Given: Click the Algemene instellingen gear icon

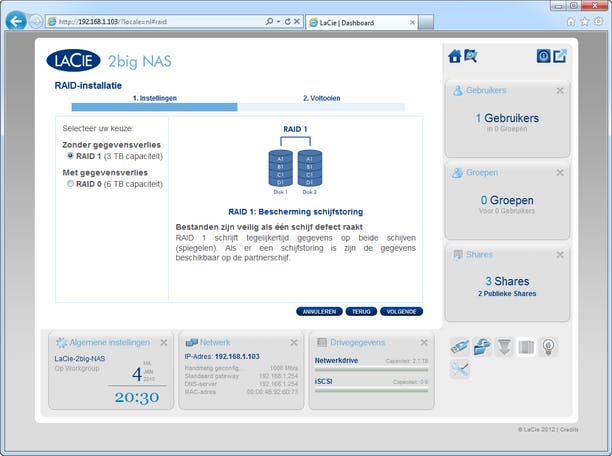Looking at the screenshot, I should coord(61,342).
